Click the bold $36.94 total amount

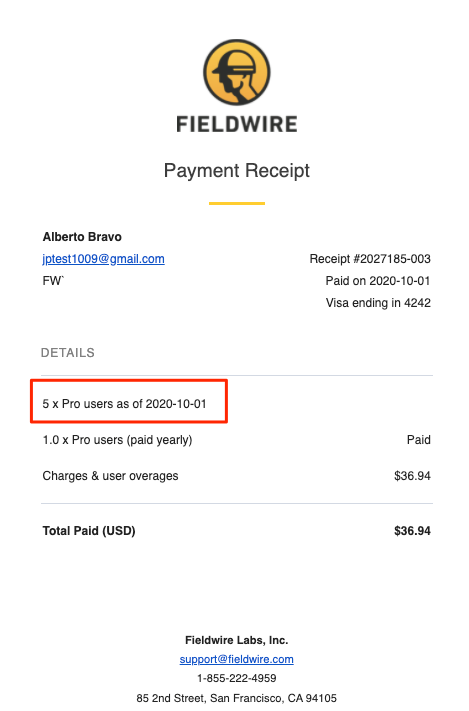point(412,531)
